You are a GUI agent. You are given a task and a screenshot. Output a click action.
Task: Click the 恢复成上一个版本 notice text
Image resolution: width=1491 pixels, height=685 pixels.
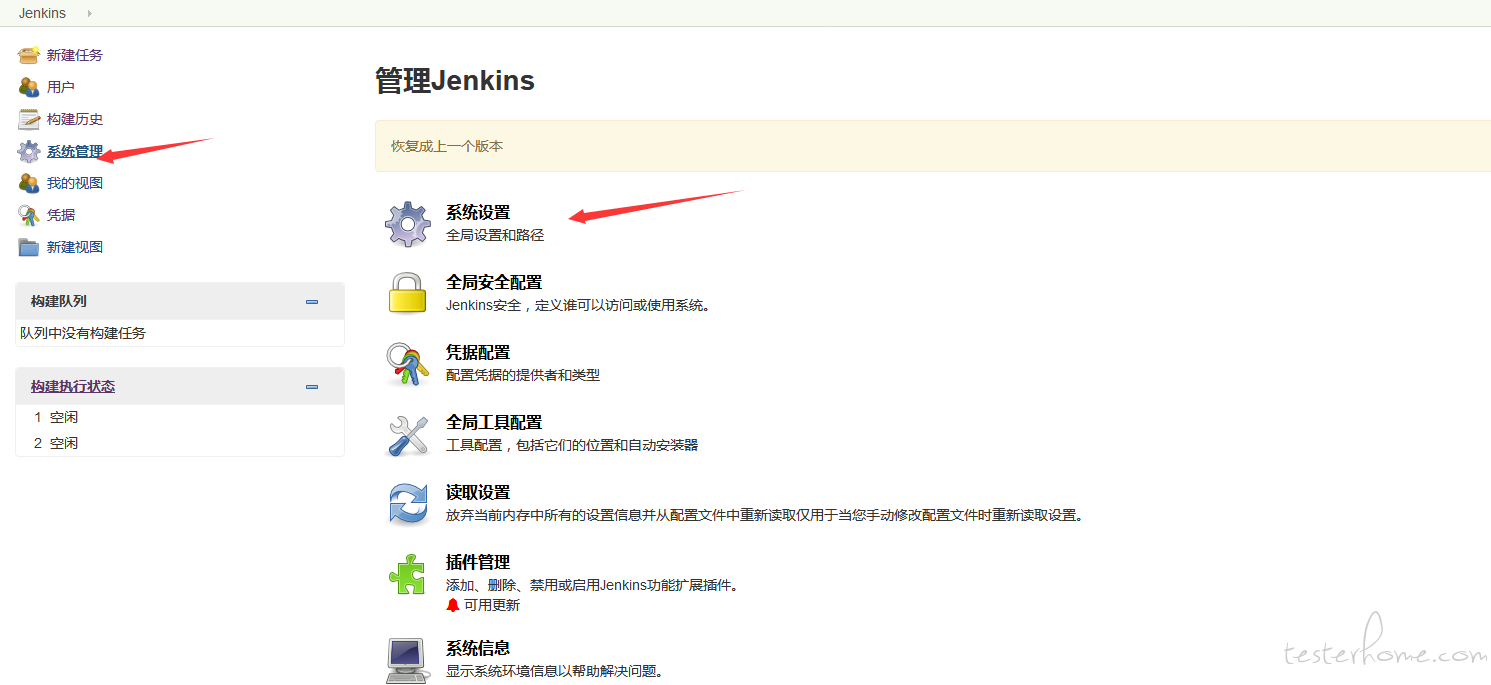[x=447, y=146]
